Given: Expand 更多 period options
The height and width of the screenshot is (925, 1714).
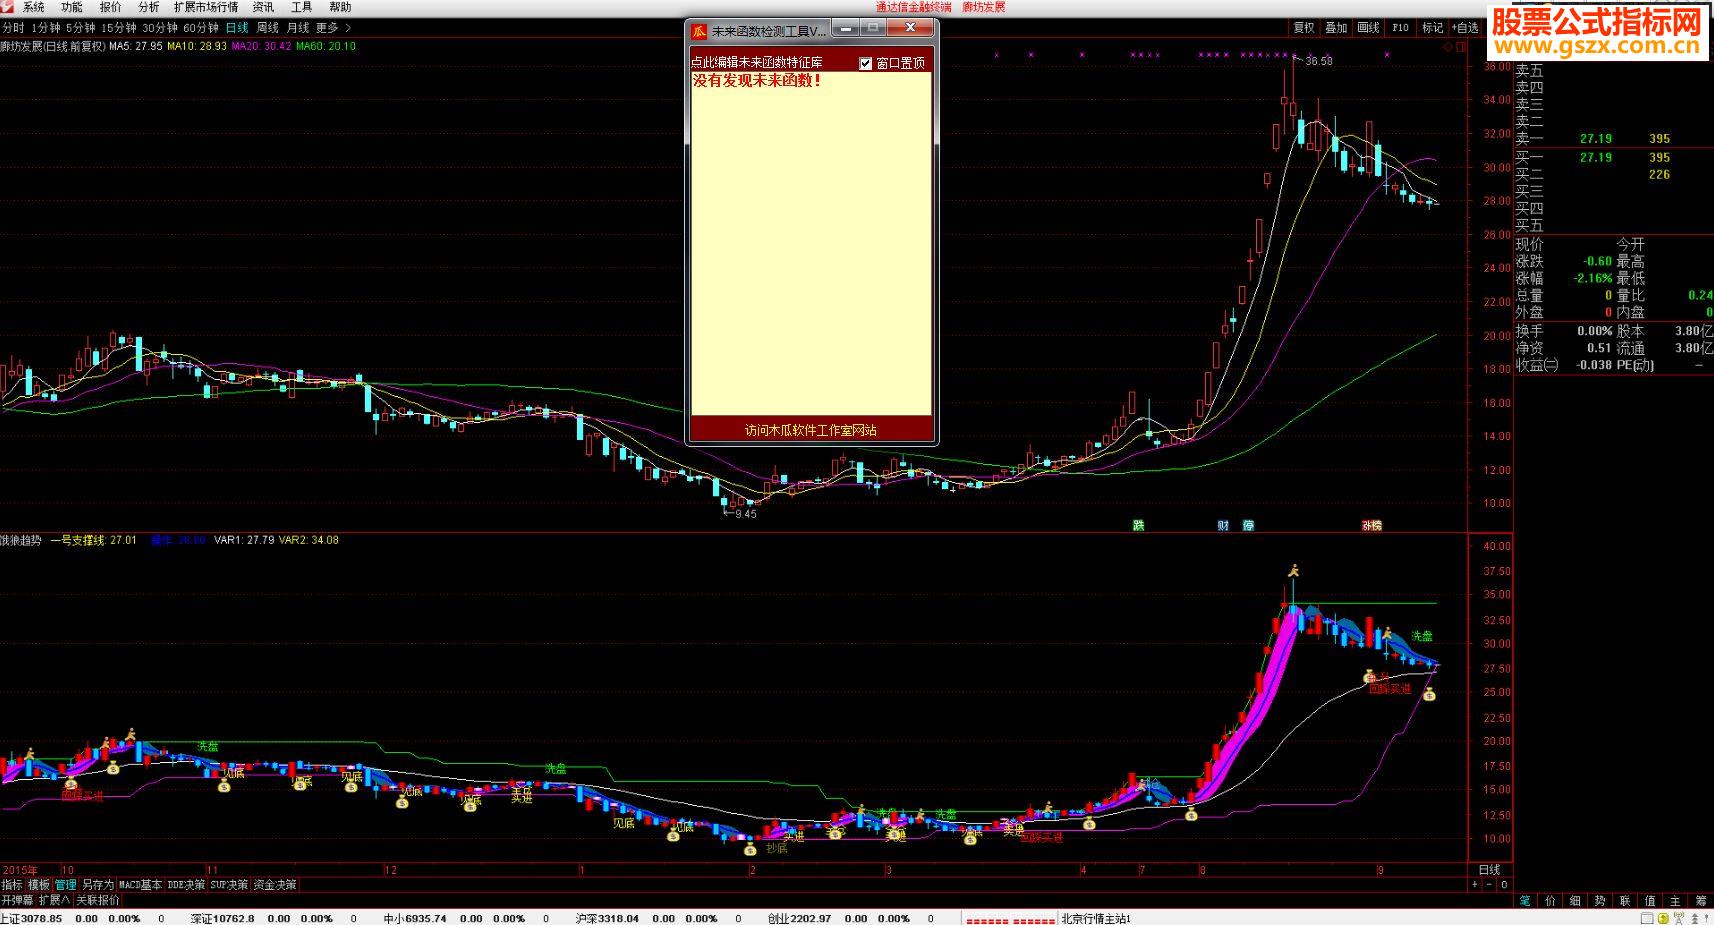Looking at the screenshot, I should click(x=333, y=28).
